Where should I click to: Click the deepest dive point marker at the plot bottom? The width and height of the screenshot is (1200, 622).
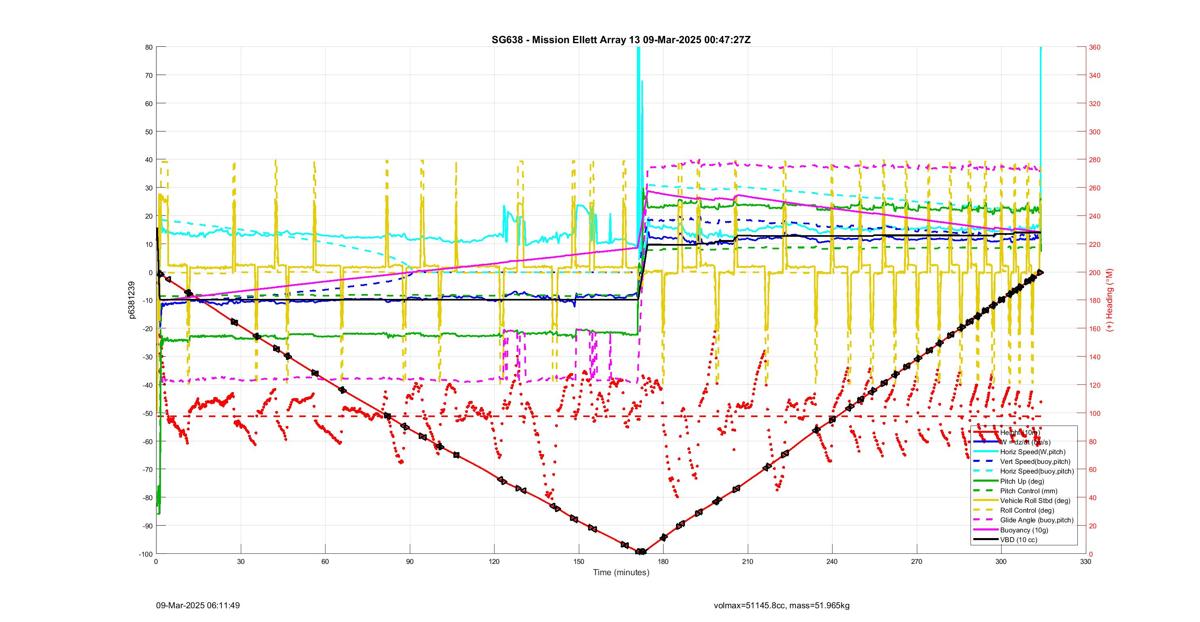point(641,552)
